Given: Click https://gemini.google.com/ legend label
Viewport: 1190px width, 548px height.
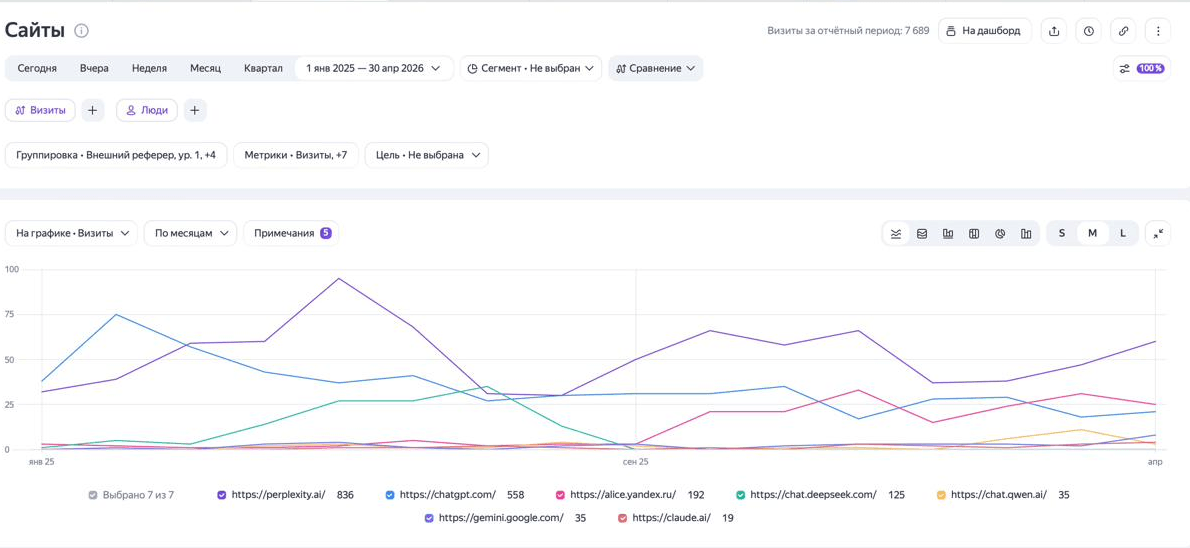Looking at the screenshot, I should 502,518.
